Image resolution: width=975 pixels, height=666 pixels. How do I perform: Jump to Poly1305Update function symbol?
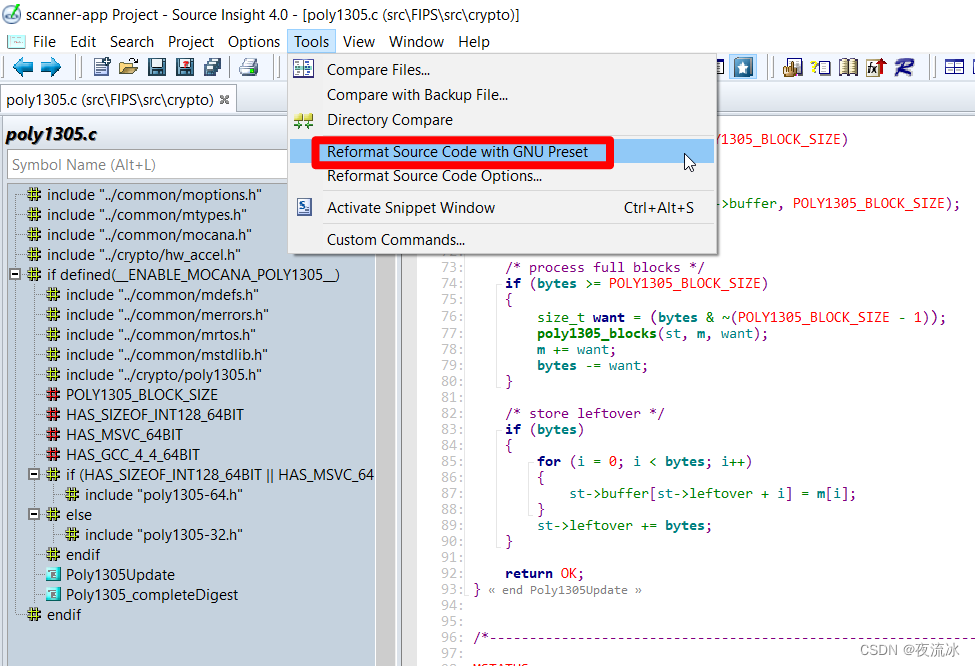coord(120,575)
